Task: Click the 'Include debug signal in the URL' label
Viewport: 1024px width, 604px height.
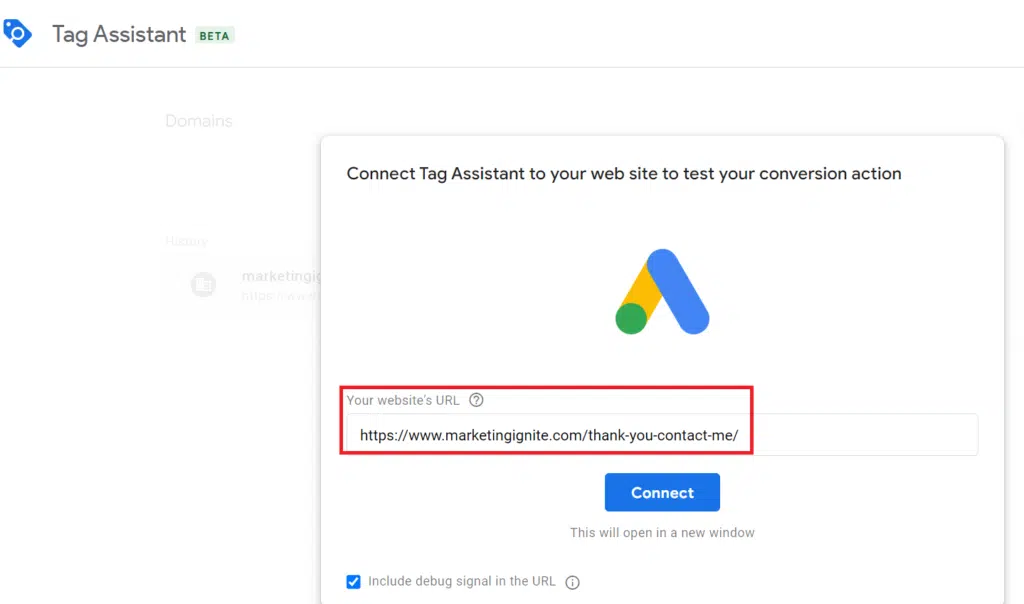Action: [x=461, y=581]
